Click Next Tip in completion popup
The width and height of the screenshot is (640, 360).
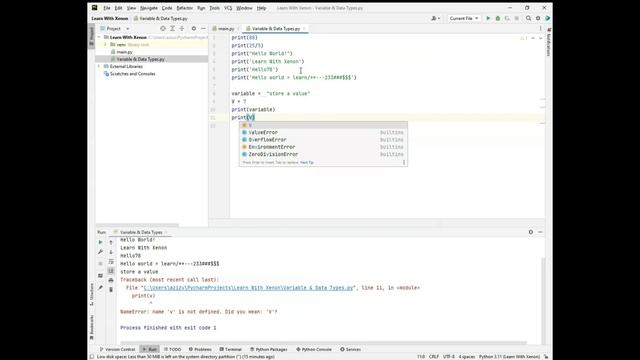click(x=307, y=162)
